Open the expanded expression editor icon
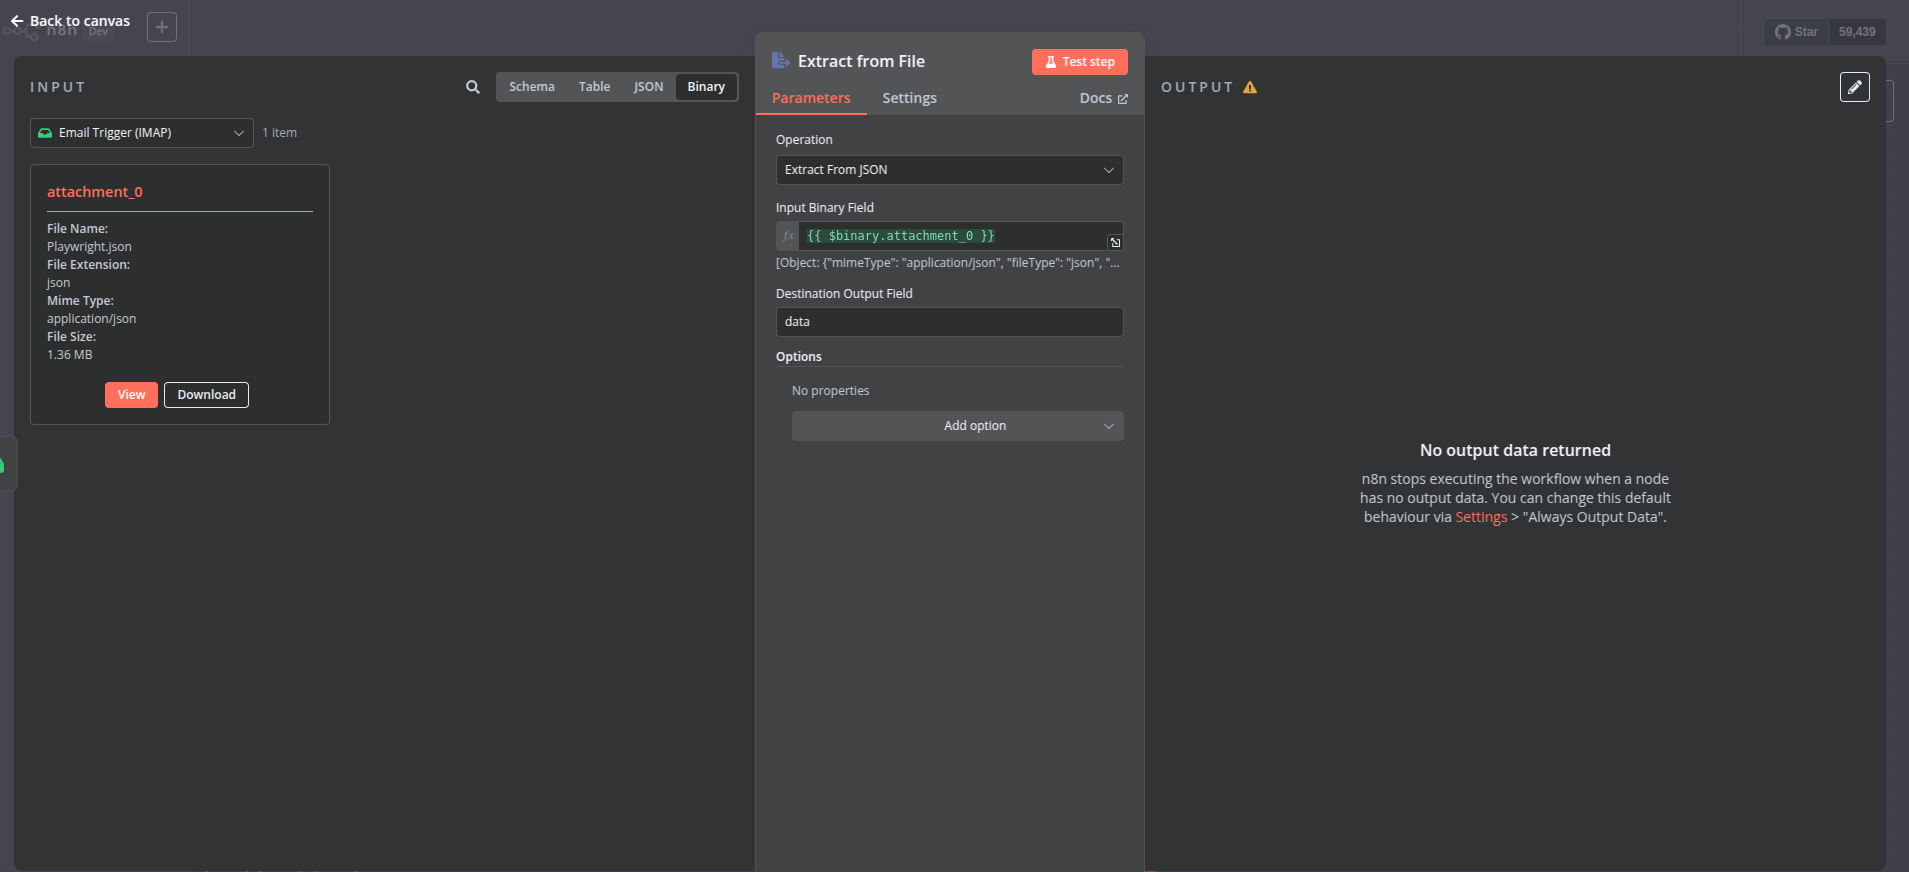This screenshot has height=872, width=1909. point(1115,242)
